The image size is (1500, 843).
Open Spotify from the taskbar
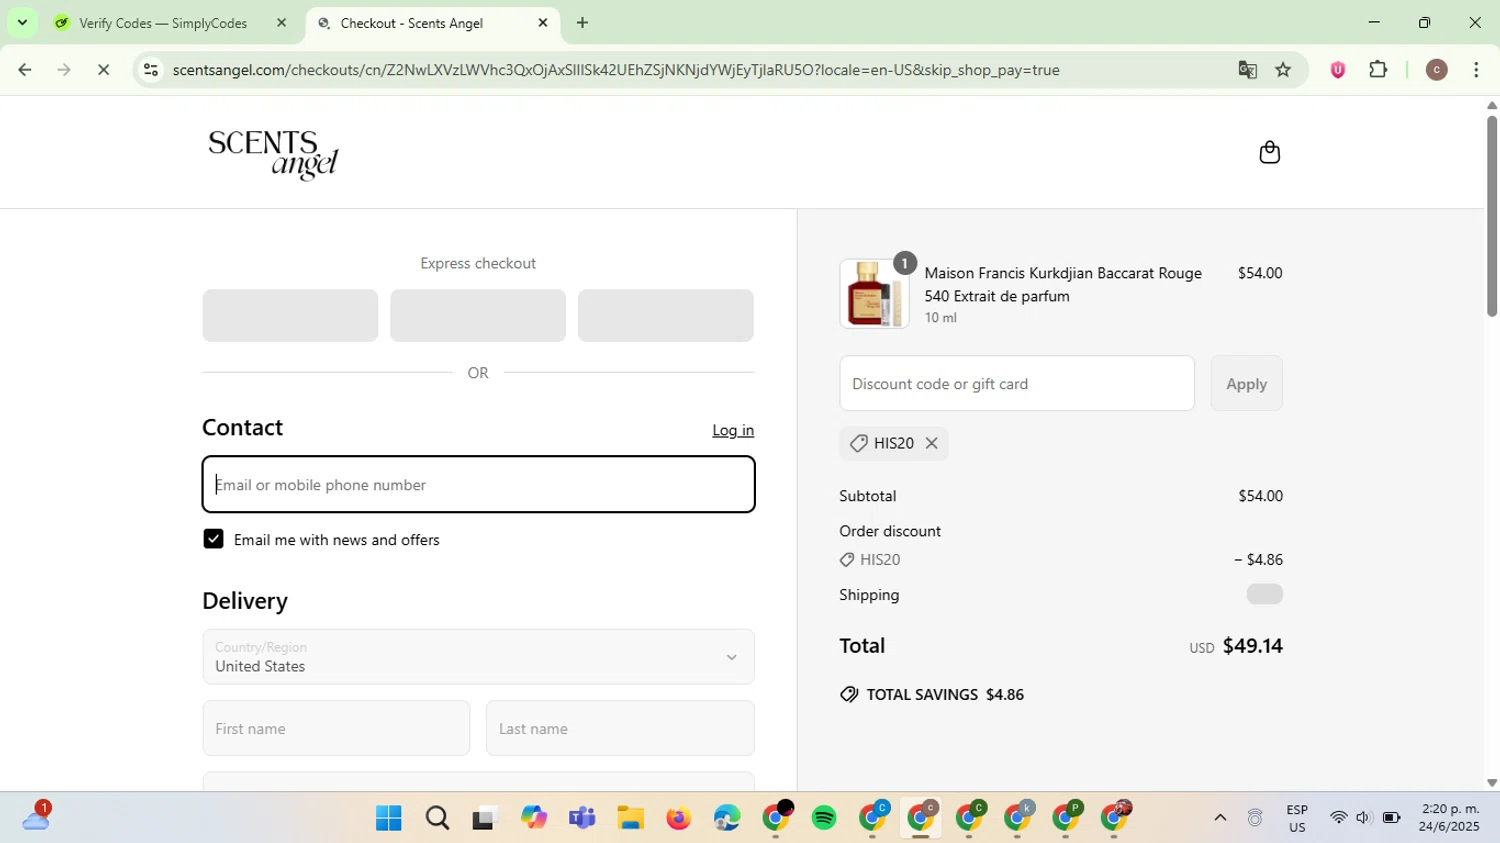coord(824,819)
